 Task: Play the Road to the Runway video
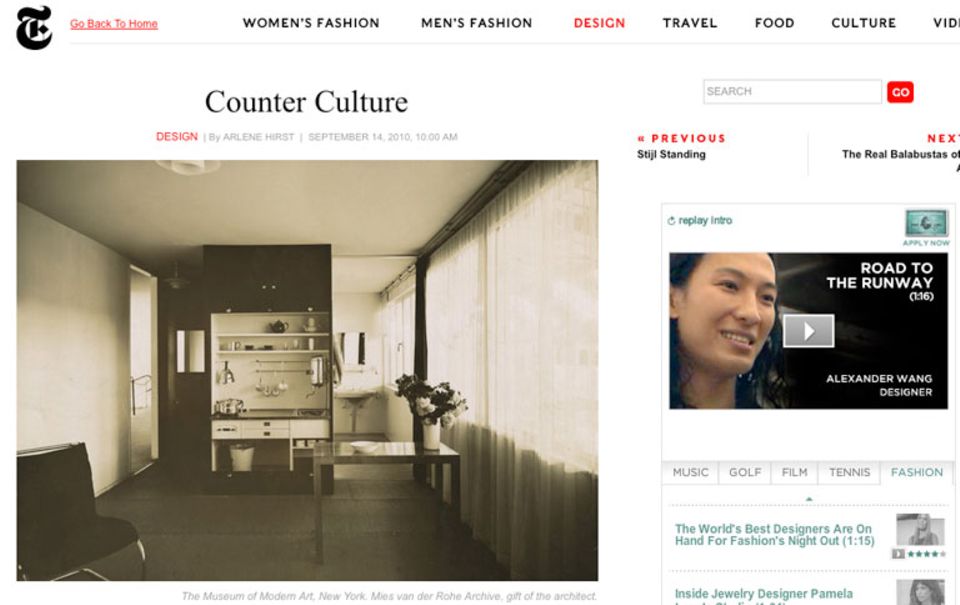tap(808, 331)
